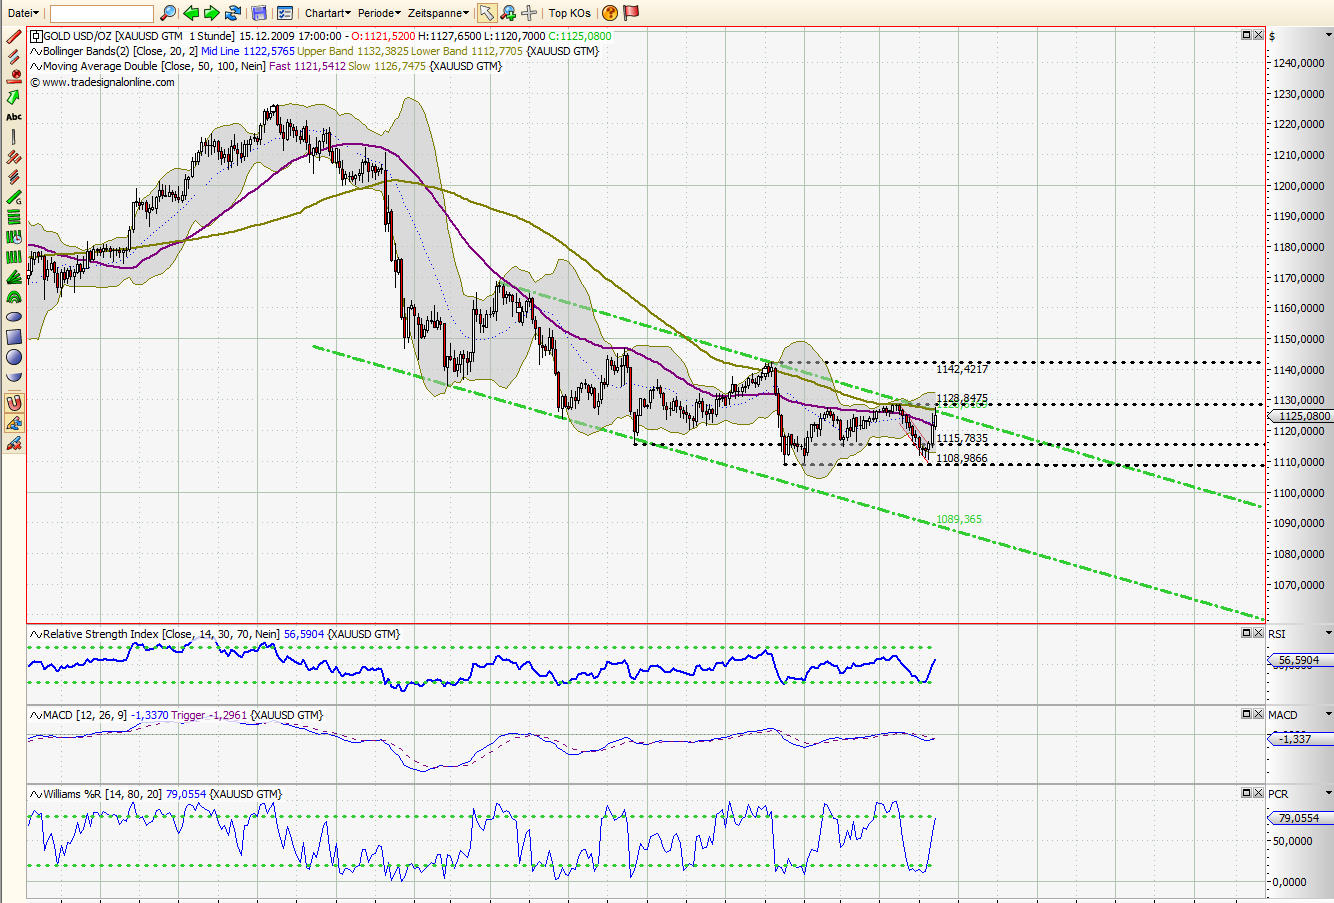The image size is (1334, 903).
Task: Click the GOLD USD/OZ instrument legend
Action: [x=320, y=36]
